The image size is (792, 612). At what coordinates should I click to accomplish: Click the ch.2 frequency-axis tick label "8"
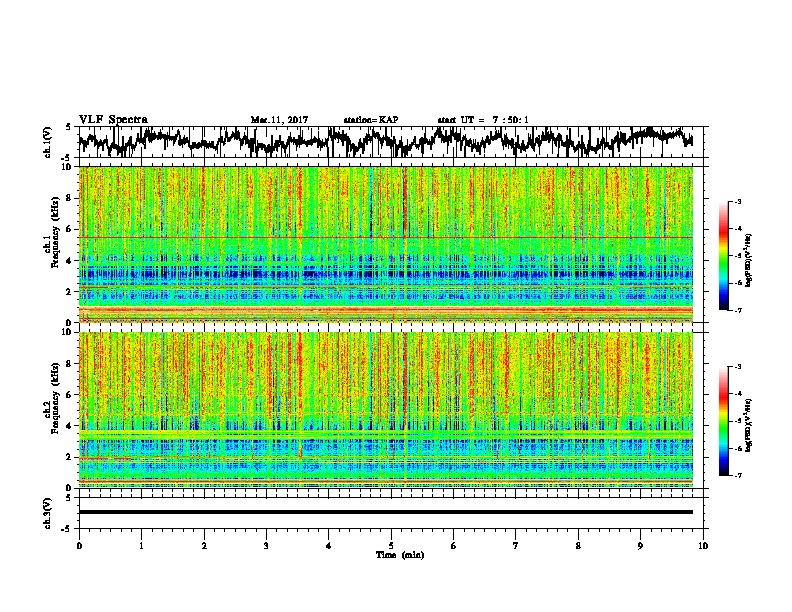[71, 364]
